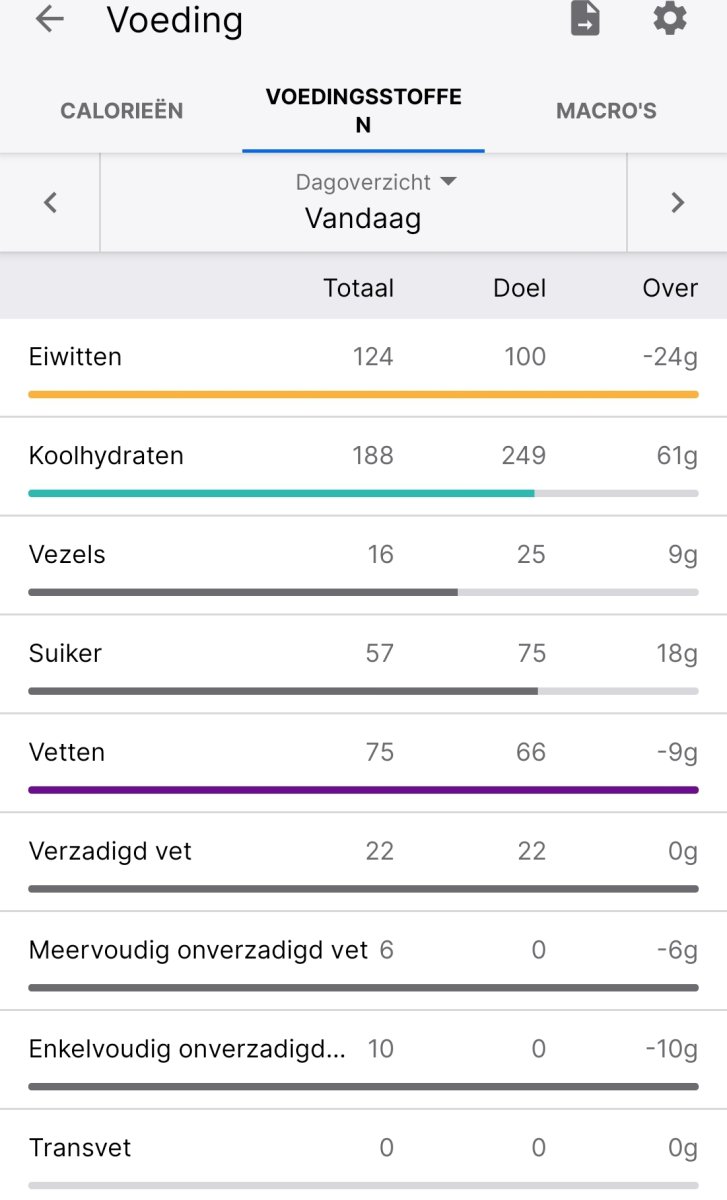Tap the Meervoudig onverzadigd vet row
This screenshot has height=1200, width=727.
coord(198,950)
